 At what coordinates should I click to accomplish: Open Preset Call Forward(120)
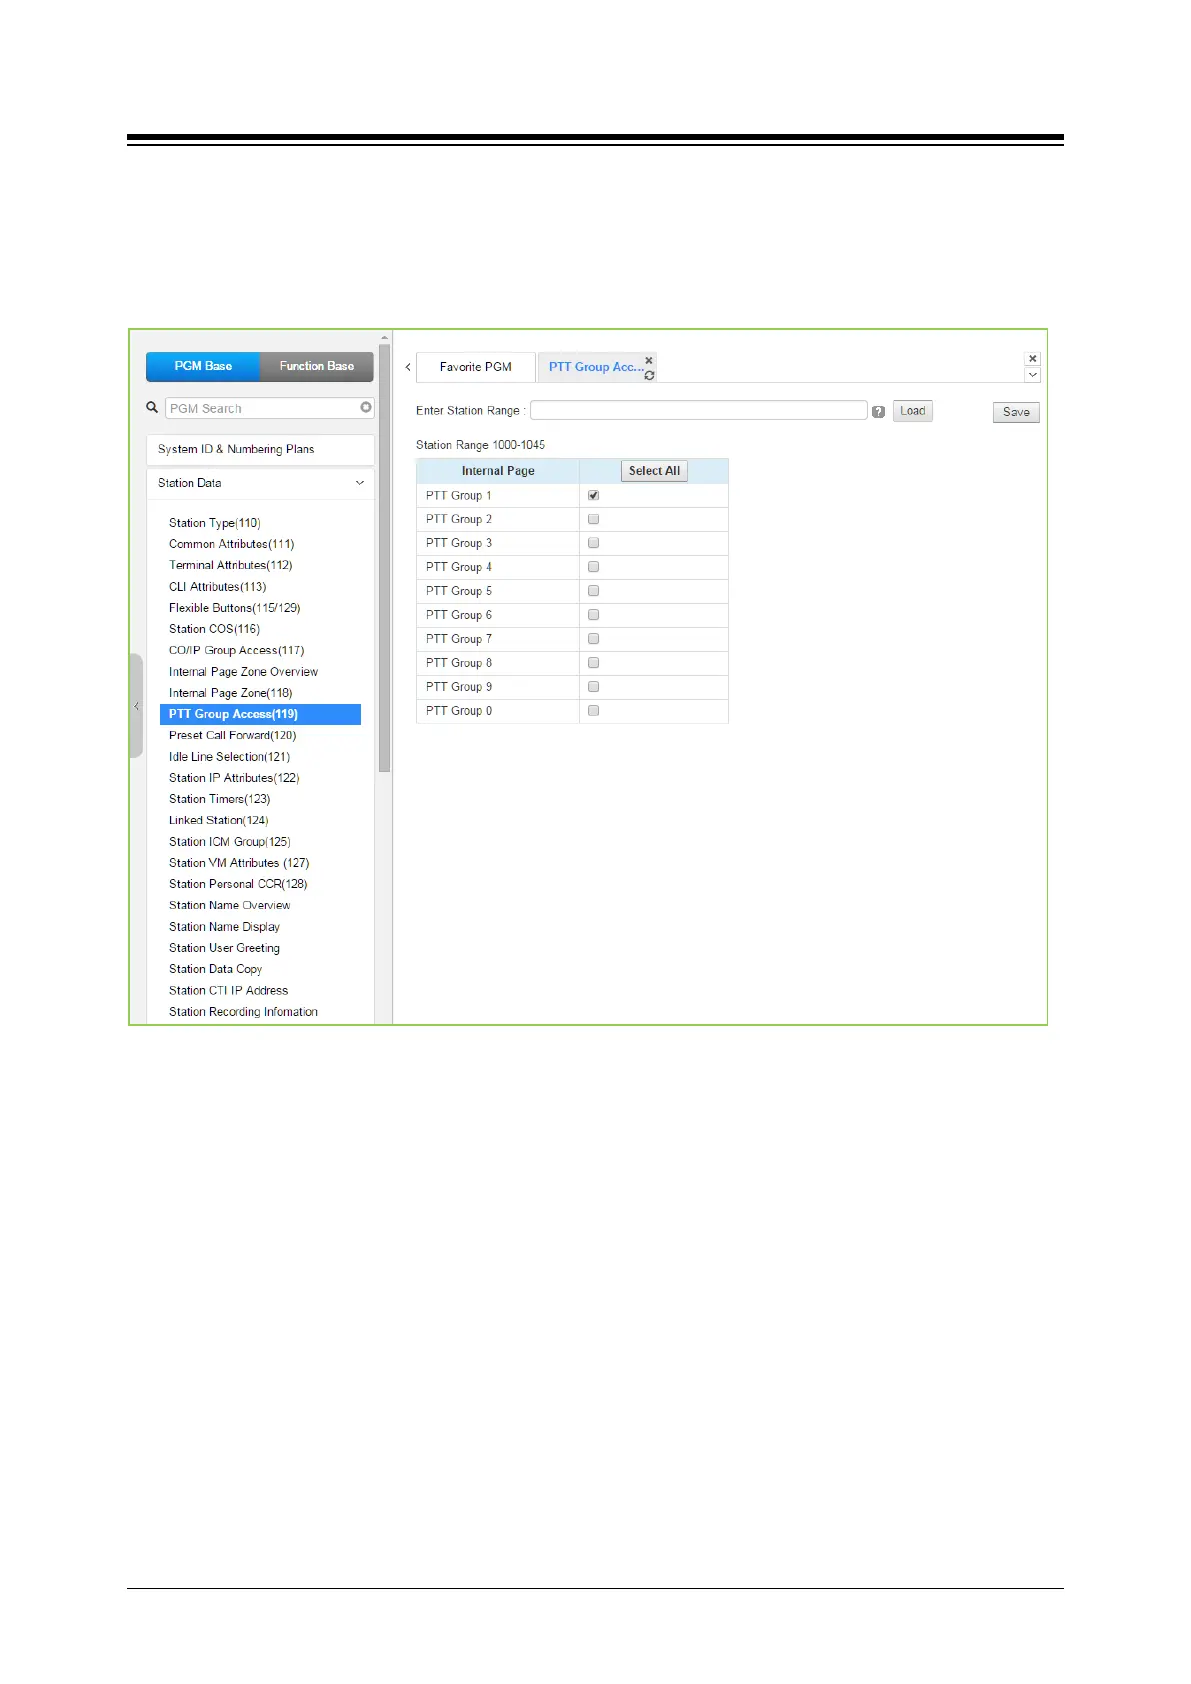click(x=233, y=735)
